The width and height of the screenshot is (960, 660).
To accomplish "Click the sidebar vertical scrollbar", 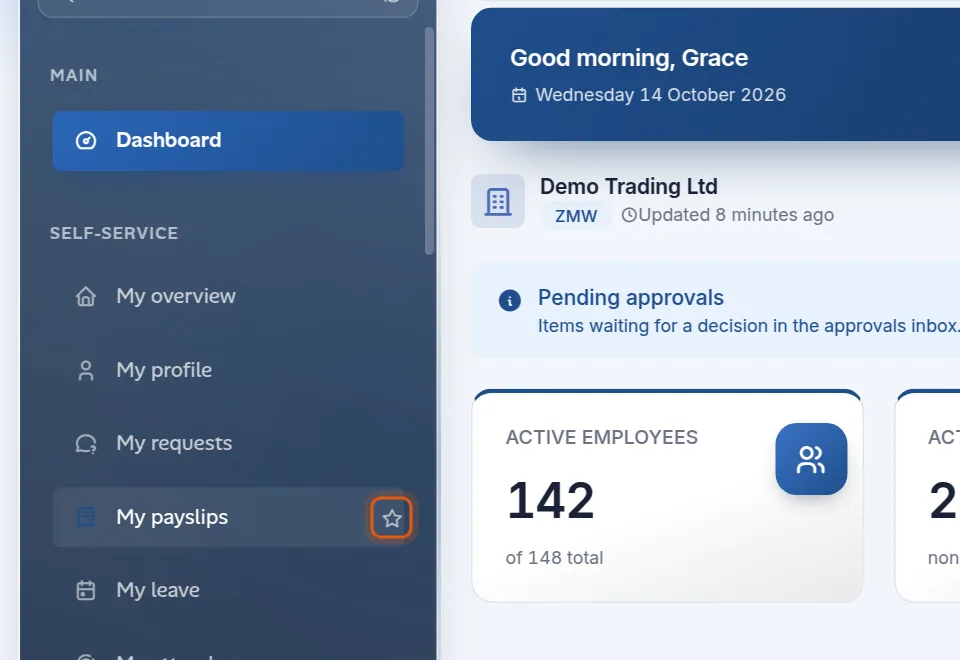I will point(429,141).
